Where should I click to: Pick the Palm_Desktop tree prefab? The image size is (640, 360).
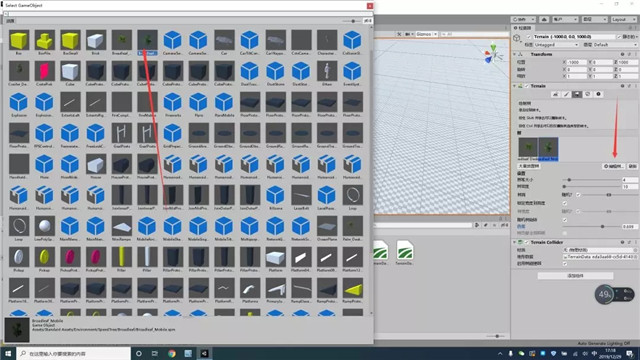pos(353,226)
